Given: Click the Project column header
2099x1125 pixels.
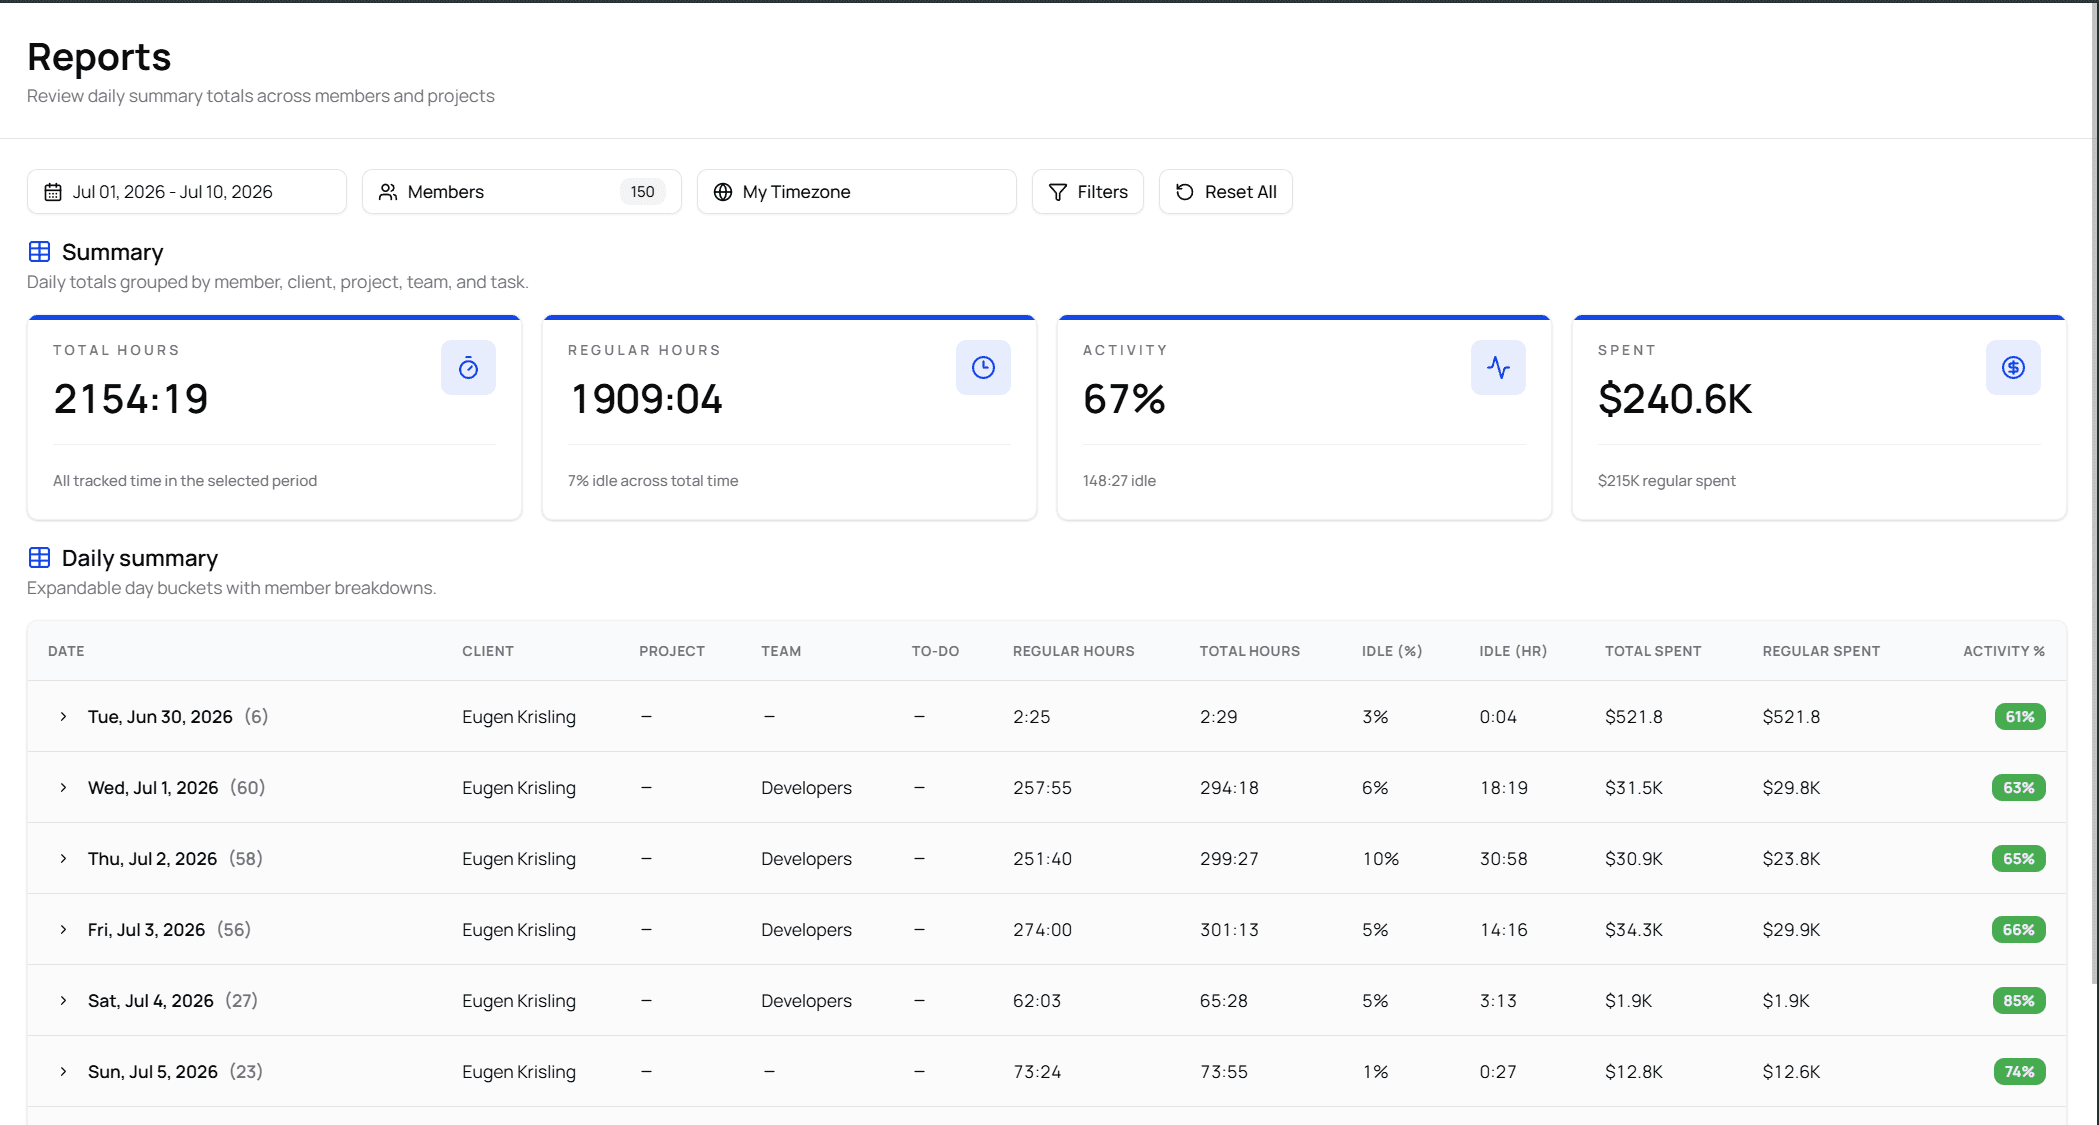Looking at the screenshot, I should tap(672, 651).
